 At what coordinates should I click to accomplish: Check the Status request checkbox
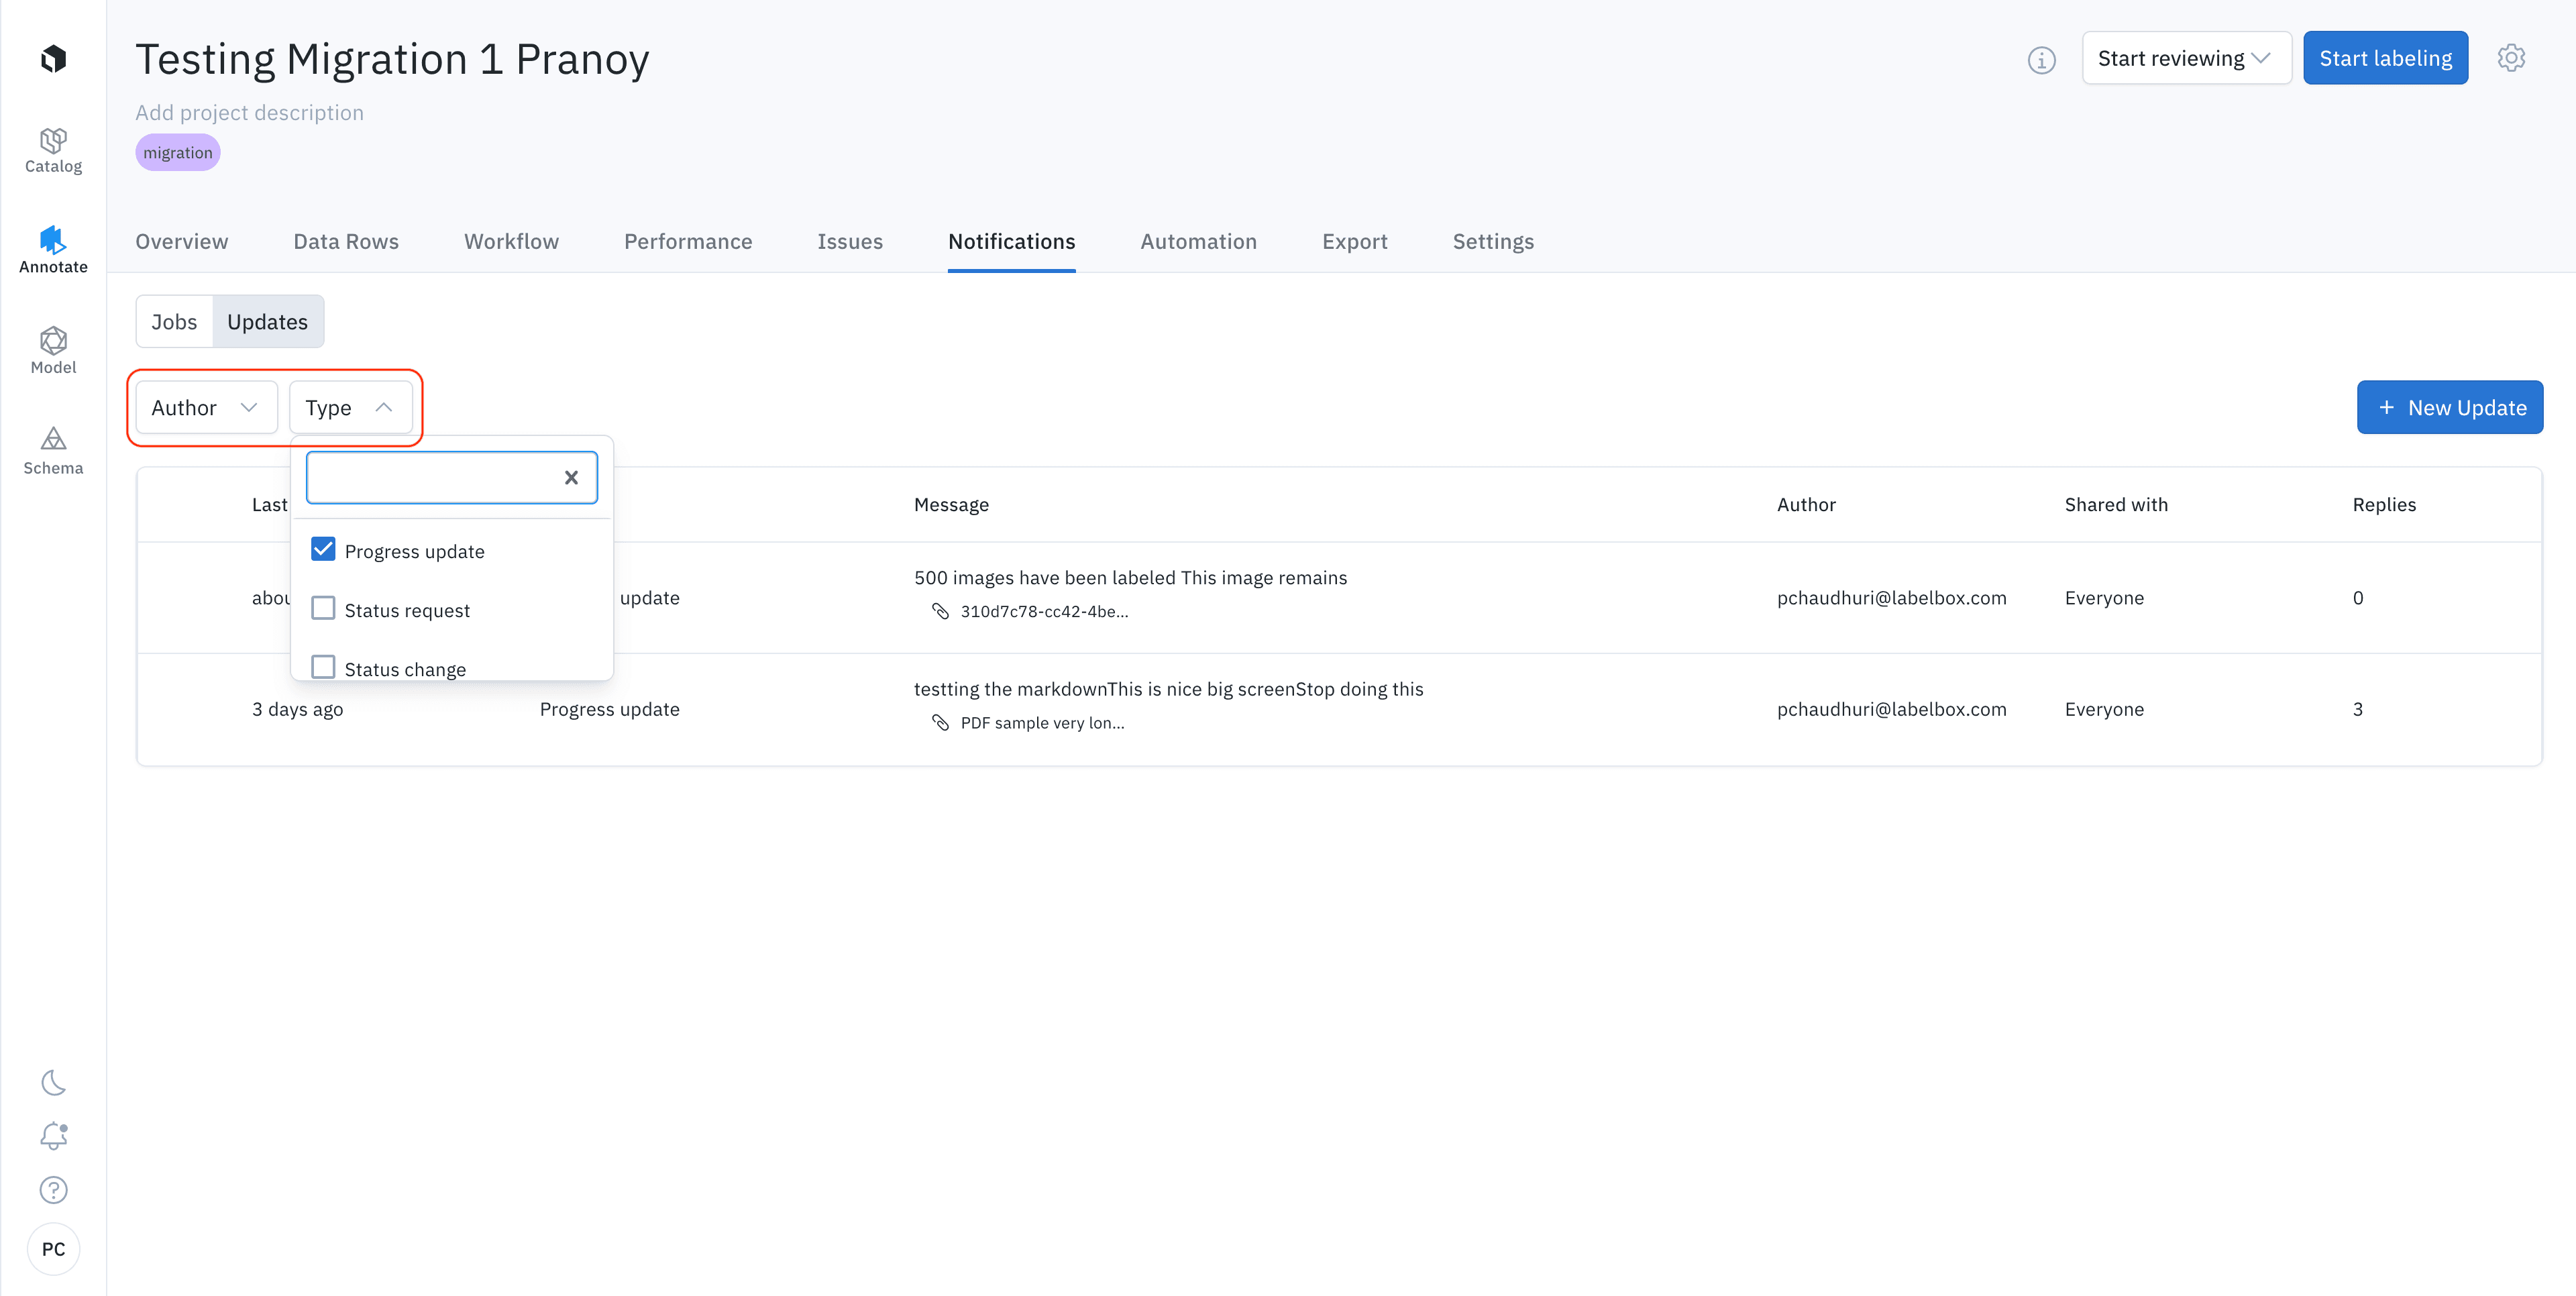point(323,608)
